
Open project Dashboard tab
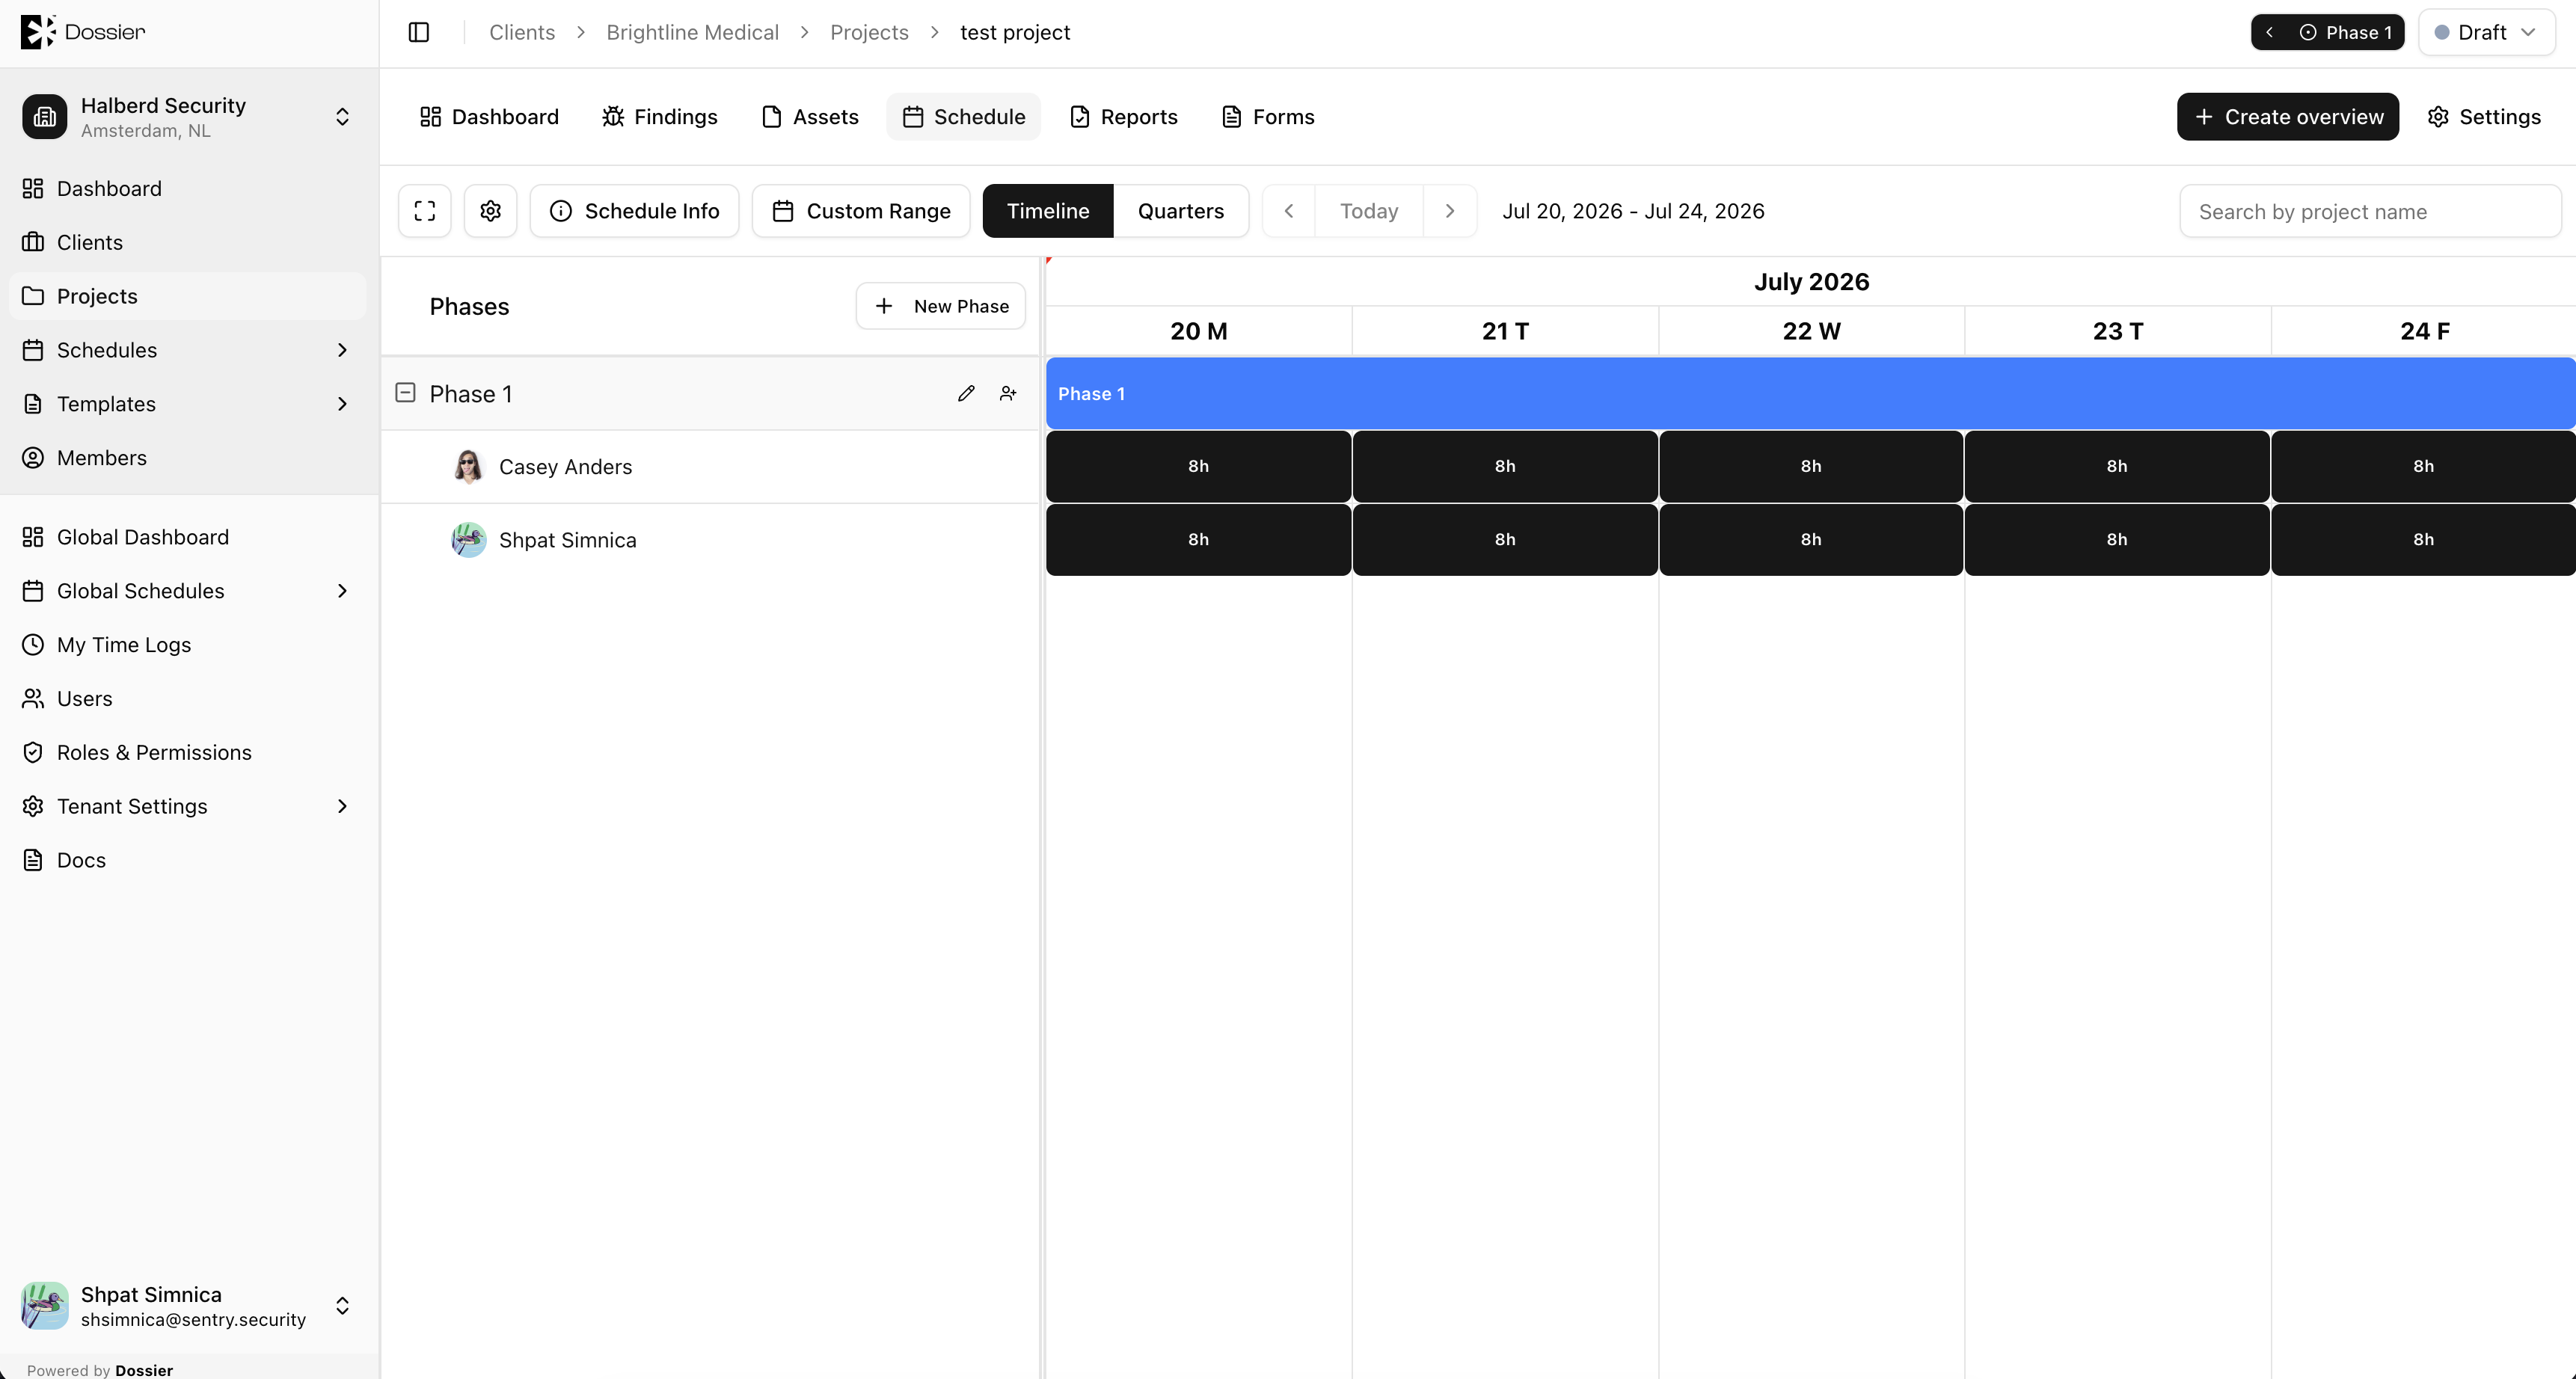489,117
